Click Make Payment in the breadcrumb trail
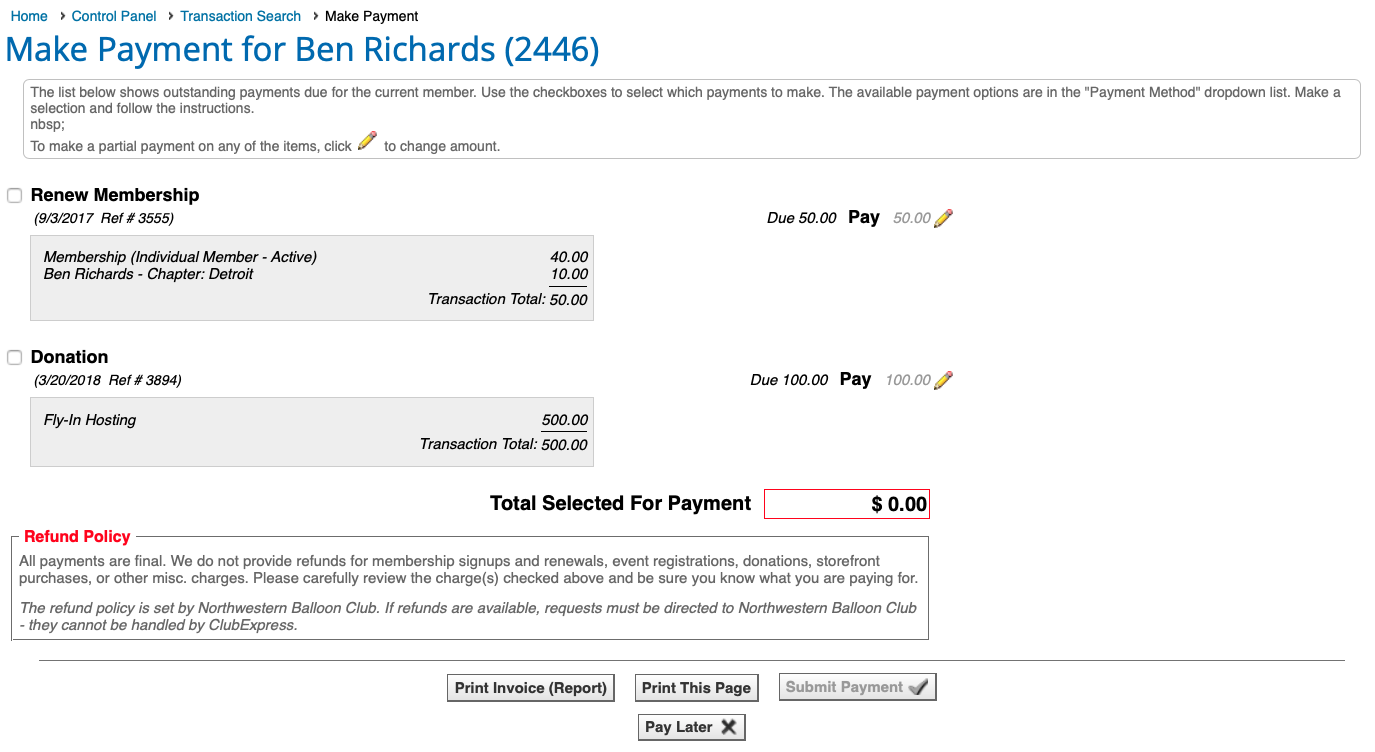The height and width of the screenshot is (752, 1375). point(371,16)
